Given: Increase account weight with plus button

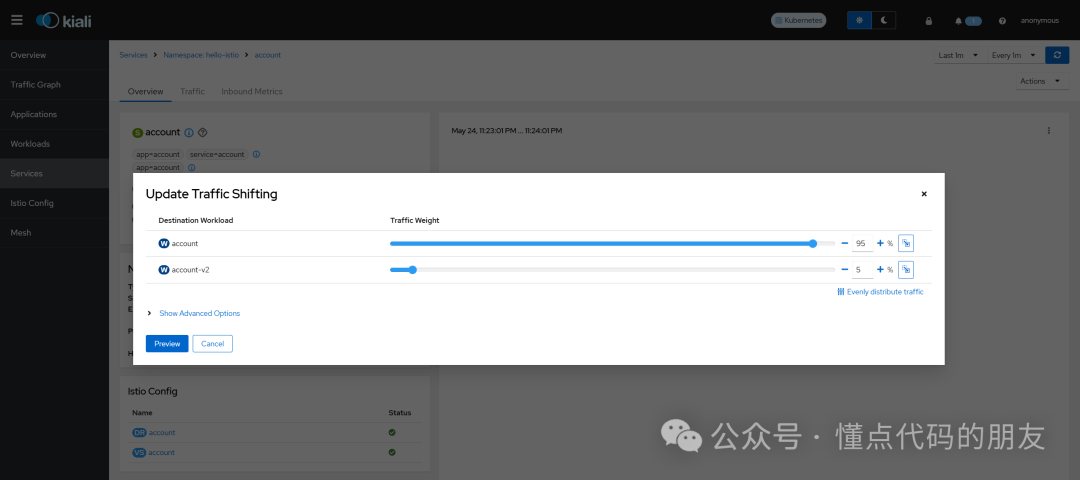Looking at the screenshot, I should point(880,243).
